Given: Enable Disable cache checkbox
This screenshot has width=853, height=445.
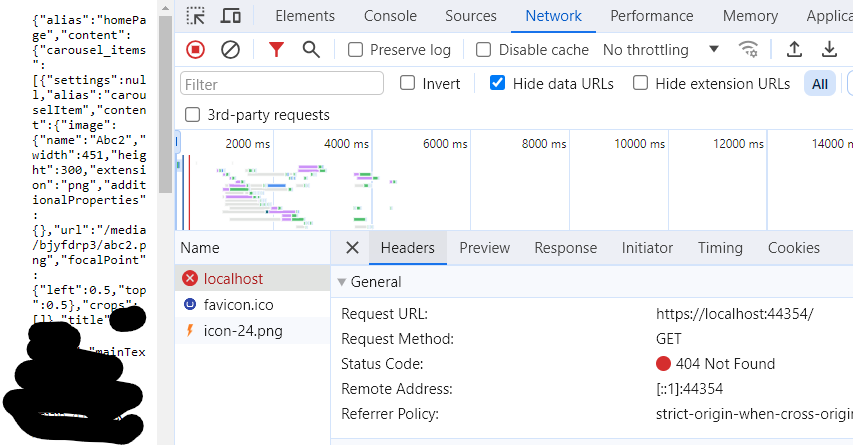Looking at the screenshot, I should pyautogui.click(x=483, y=50).
